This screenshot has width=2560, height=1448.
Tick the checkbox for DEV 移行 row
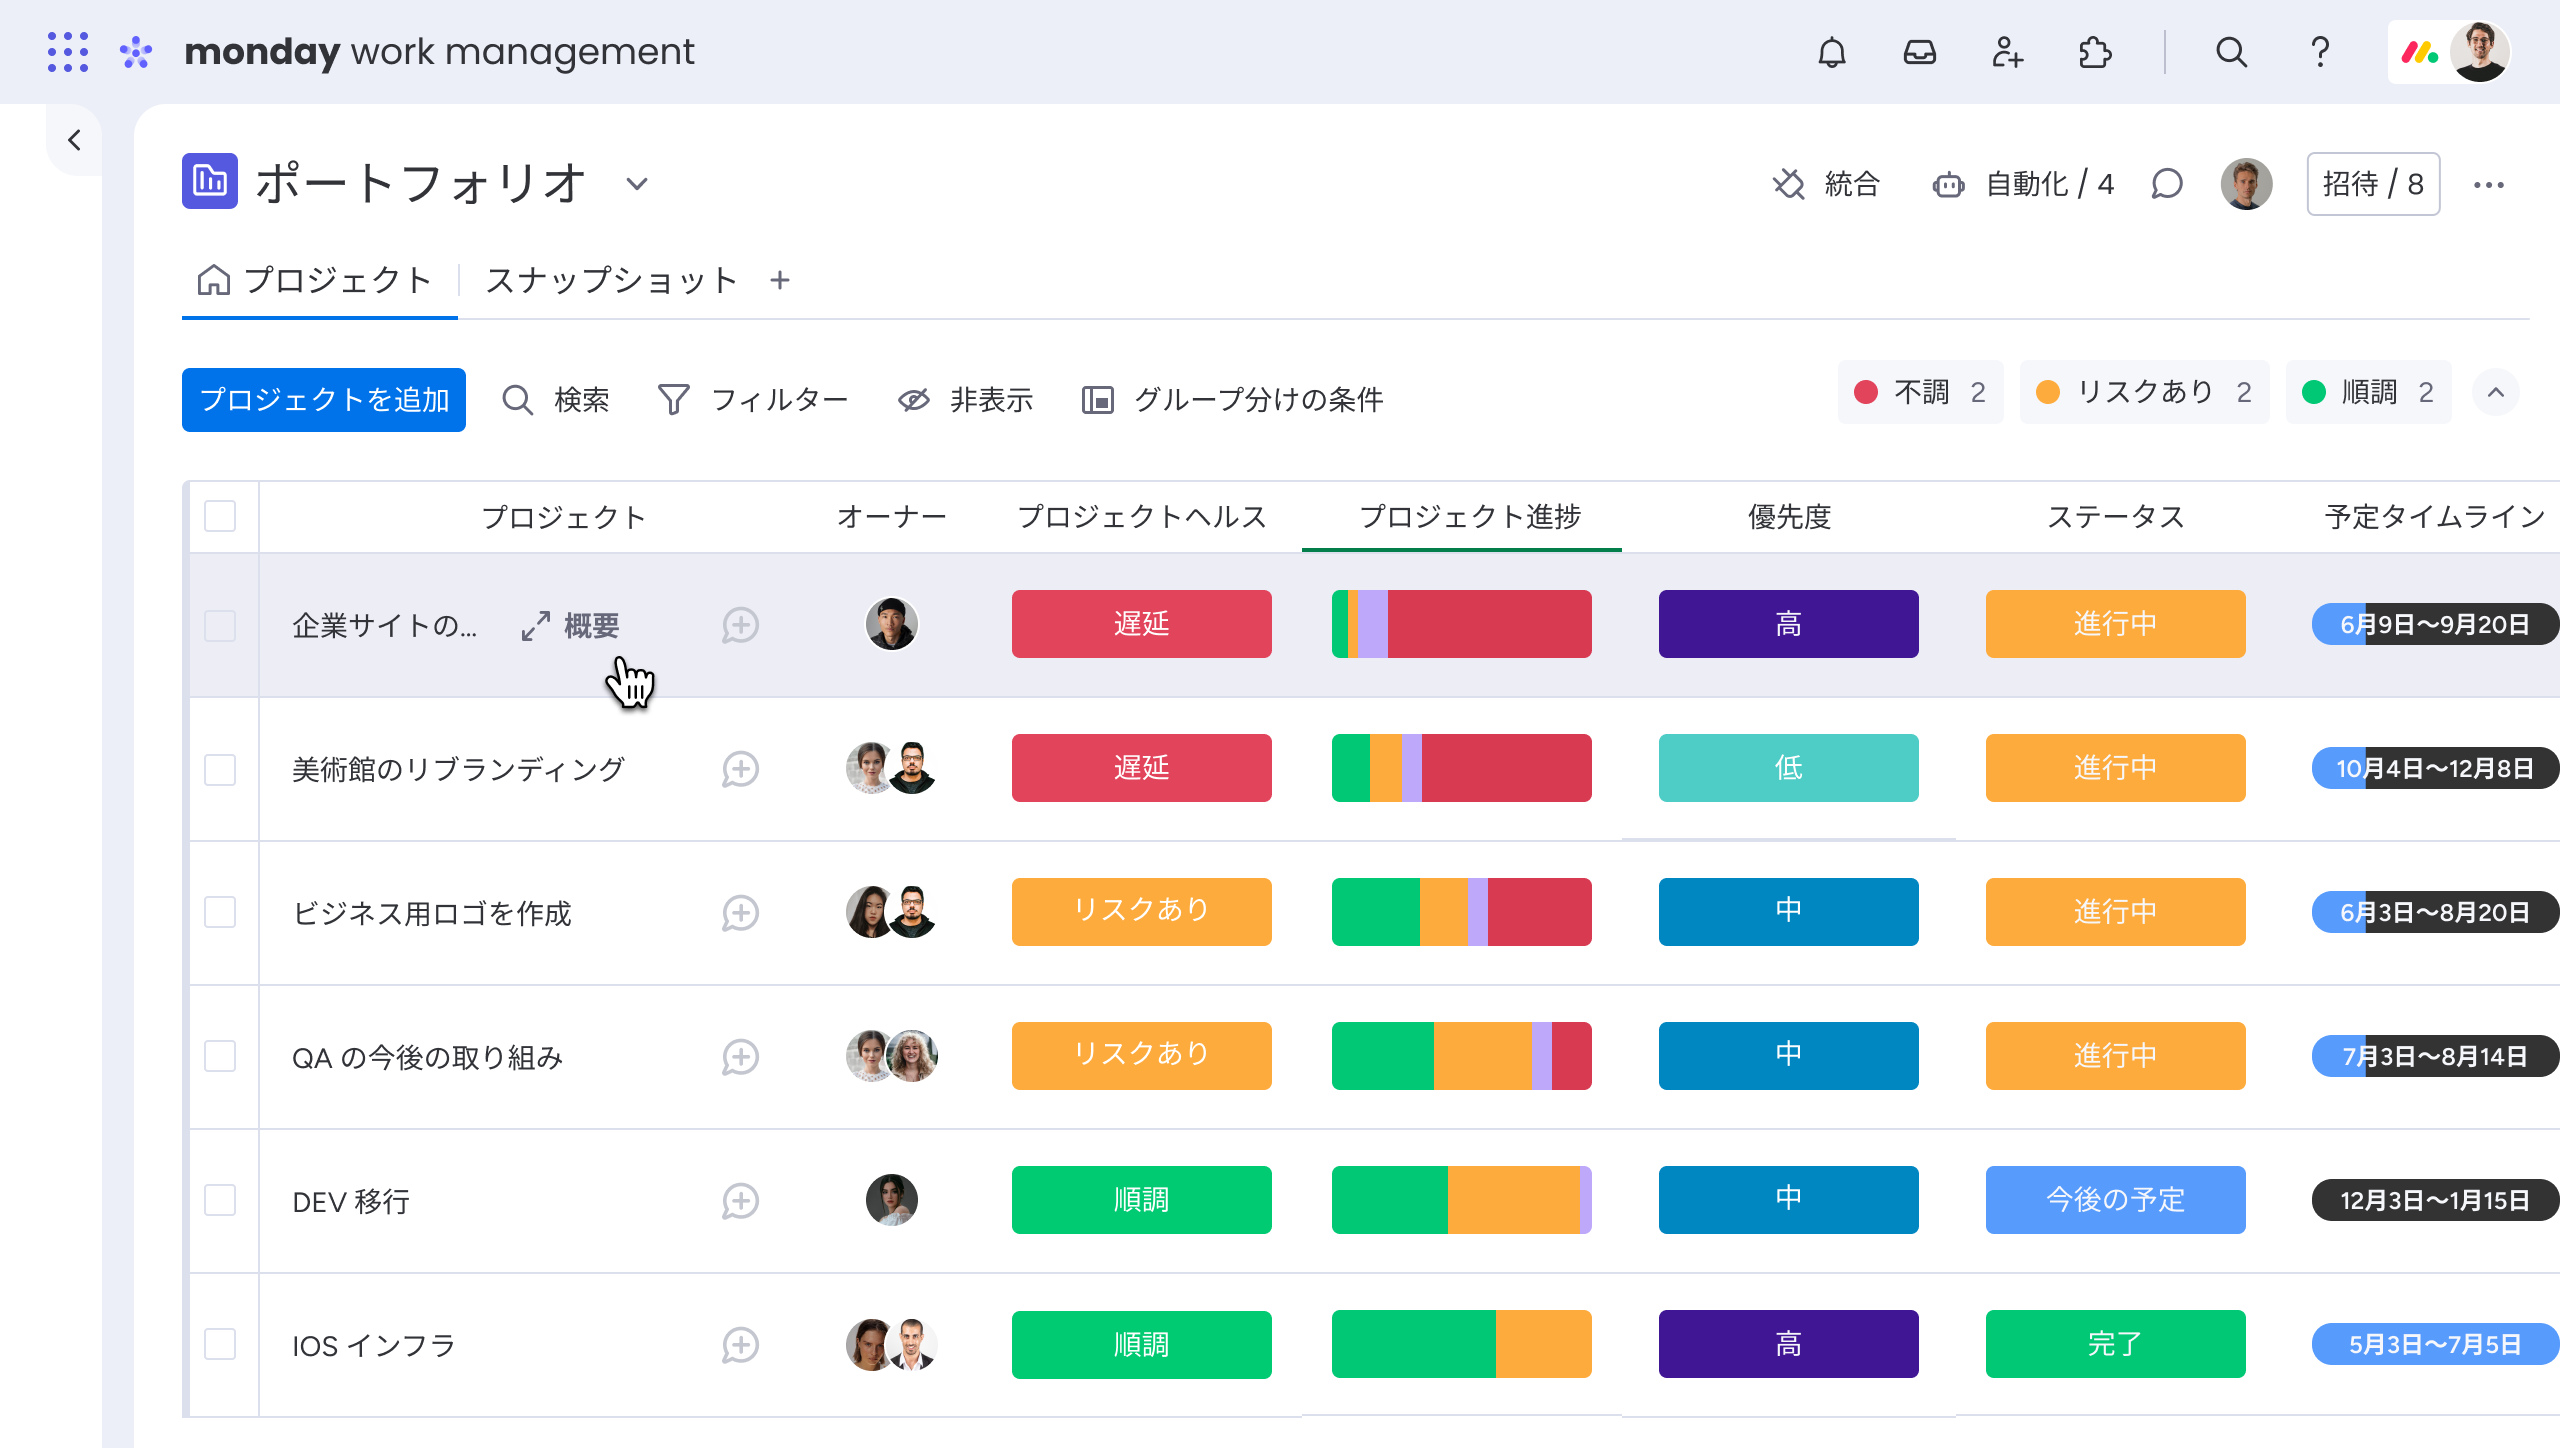[x=220, y=1200]
